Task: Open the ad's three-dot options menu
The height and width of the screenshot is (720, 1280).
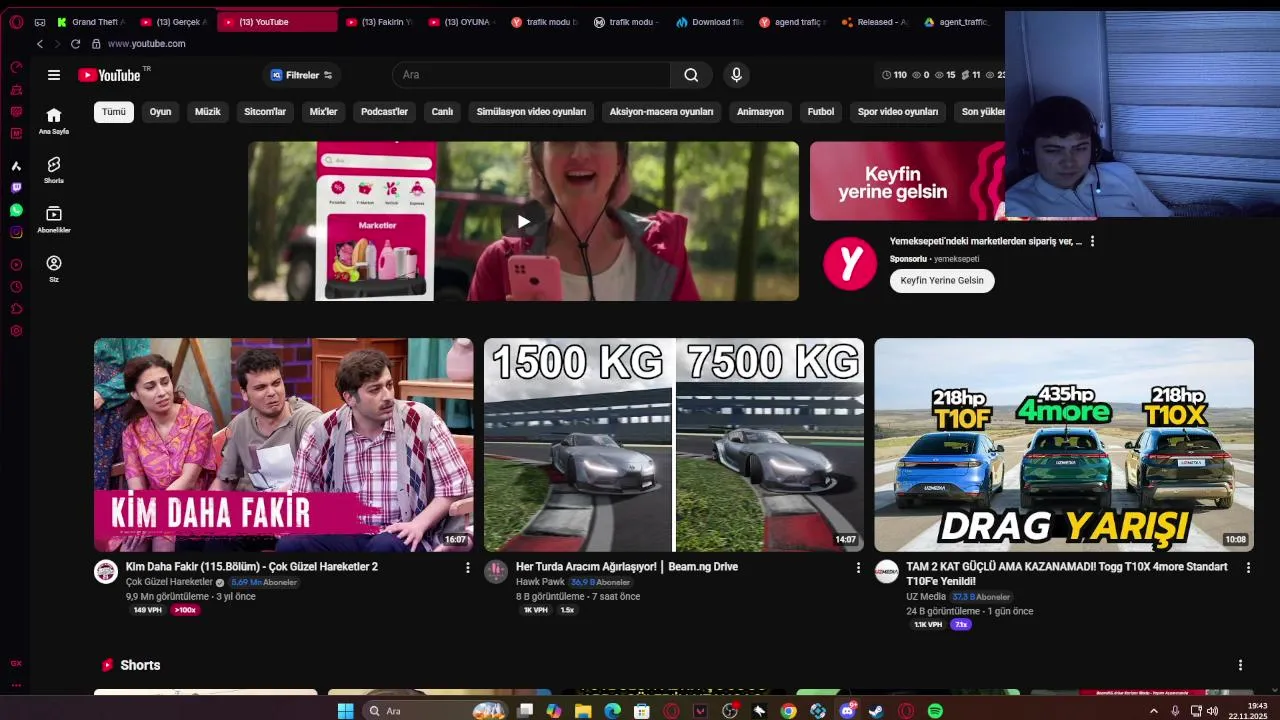Action: [x=1092, y=241]
